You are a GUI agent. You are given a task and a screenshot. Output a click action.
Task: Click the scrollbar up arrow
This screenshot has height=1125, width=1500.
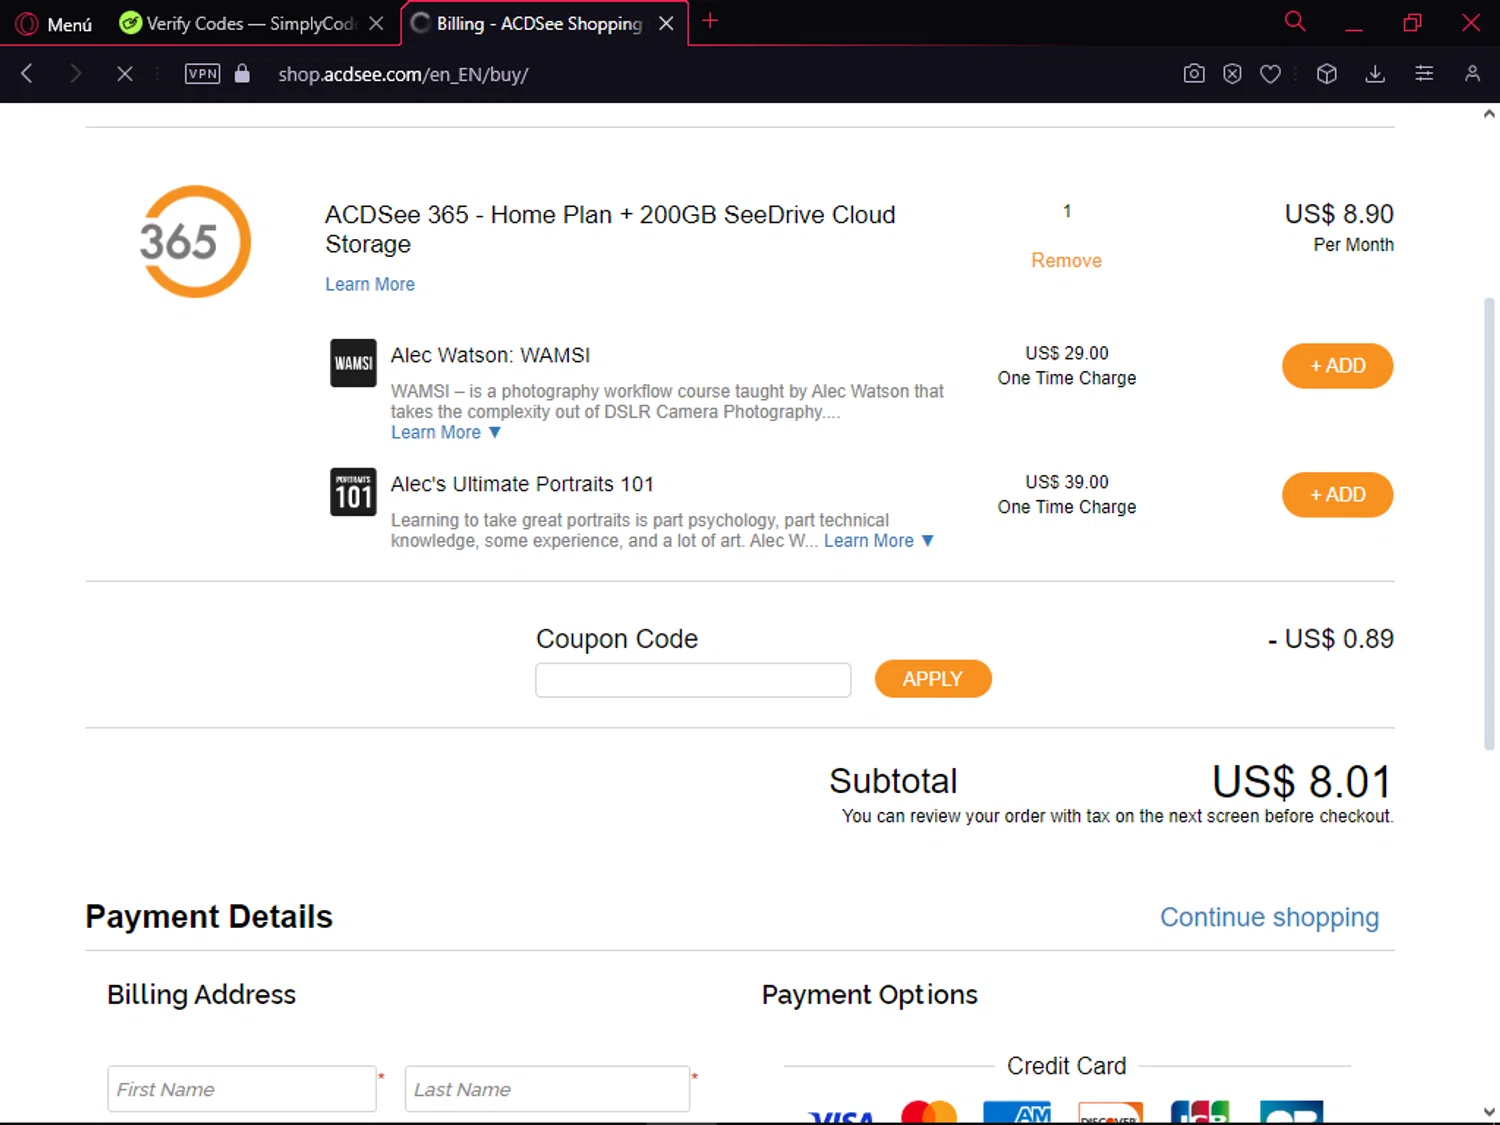point(1489,114)
